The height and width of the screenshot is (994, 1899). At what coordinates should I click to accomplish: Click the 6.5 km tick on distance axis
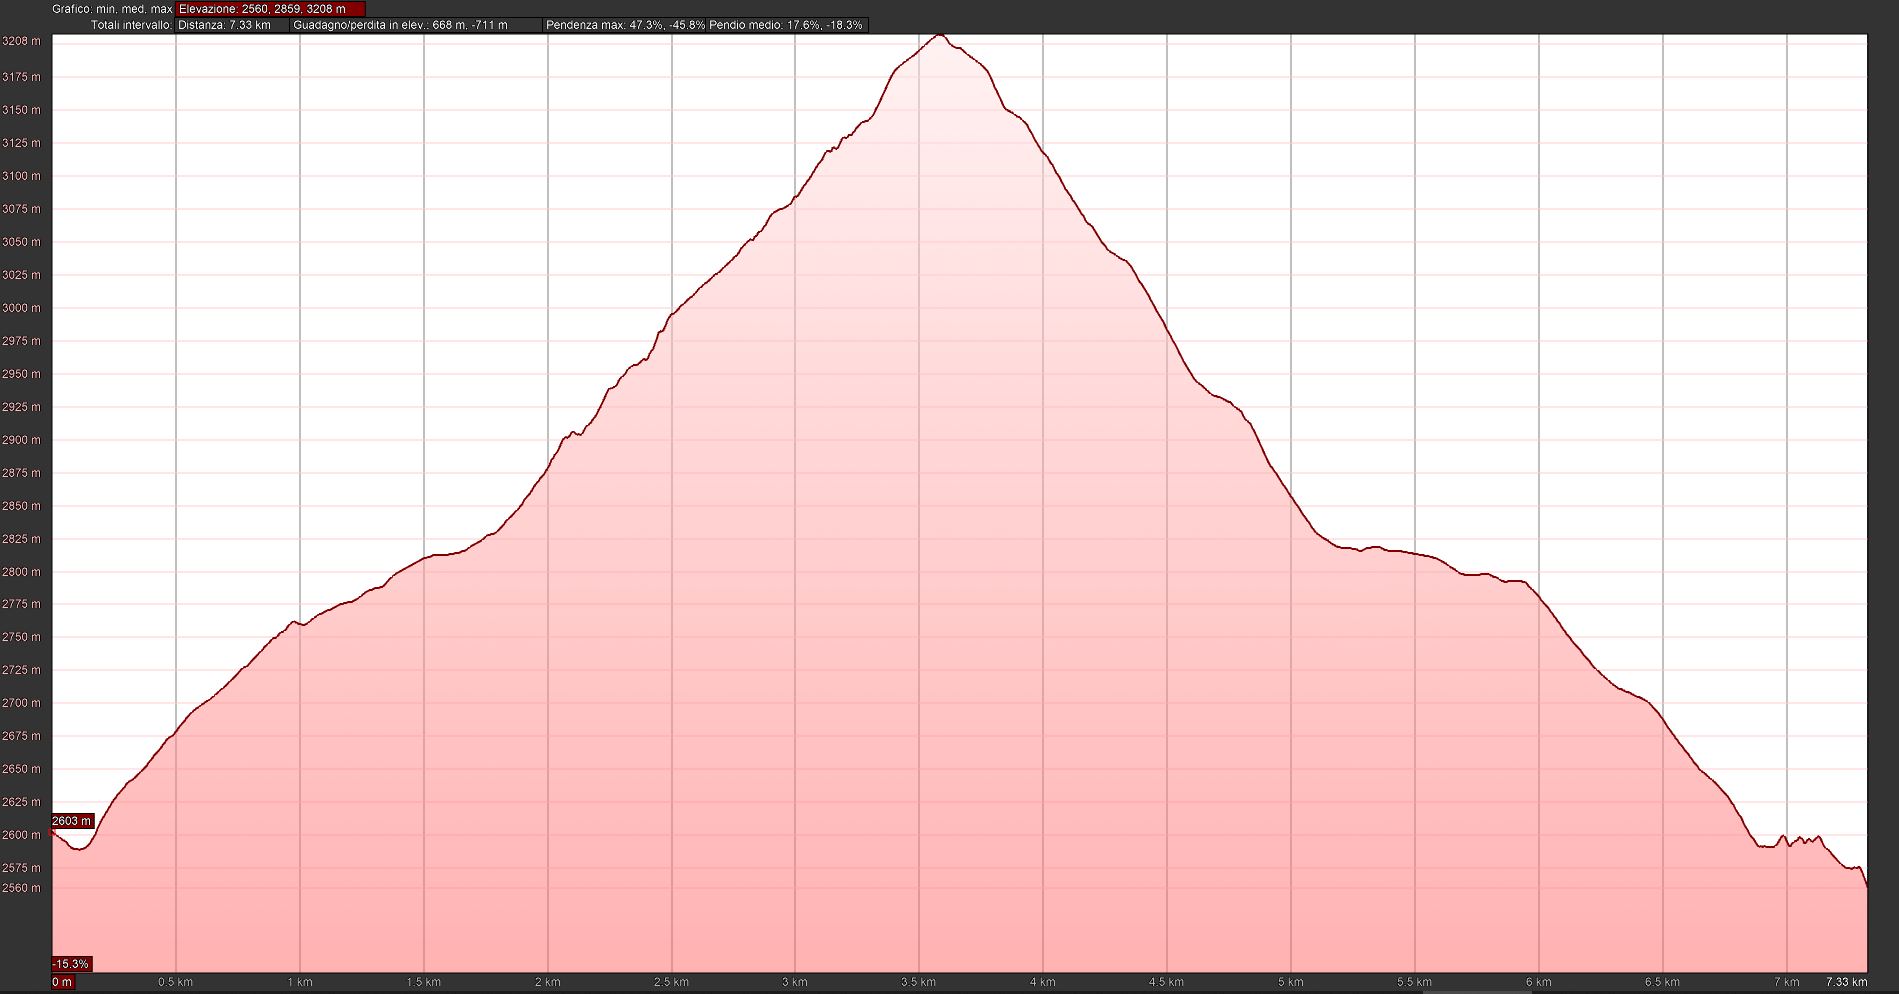(1662, 982)
